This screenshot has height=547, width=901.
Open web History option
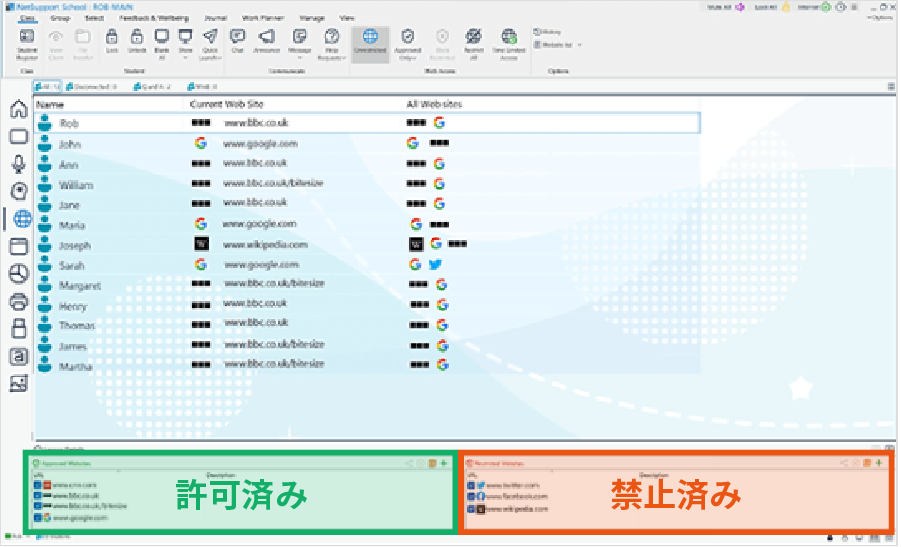click(x=548, y=32)
